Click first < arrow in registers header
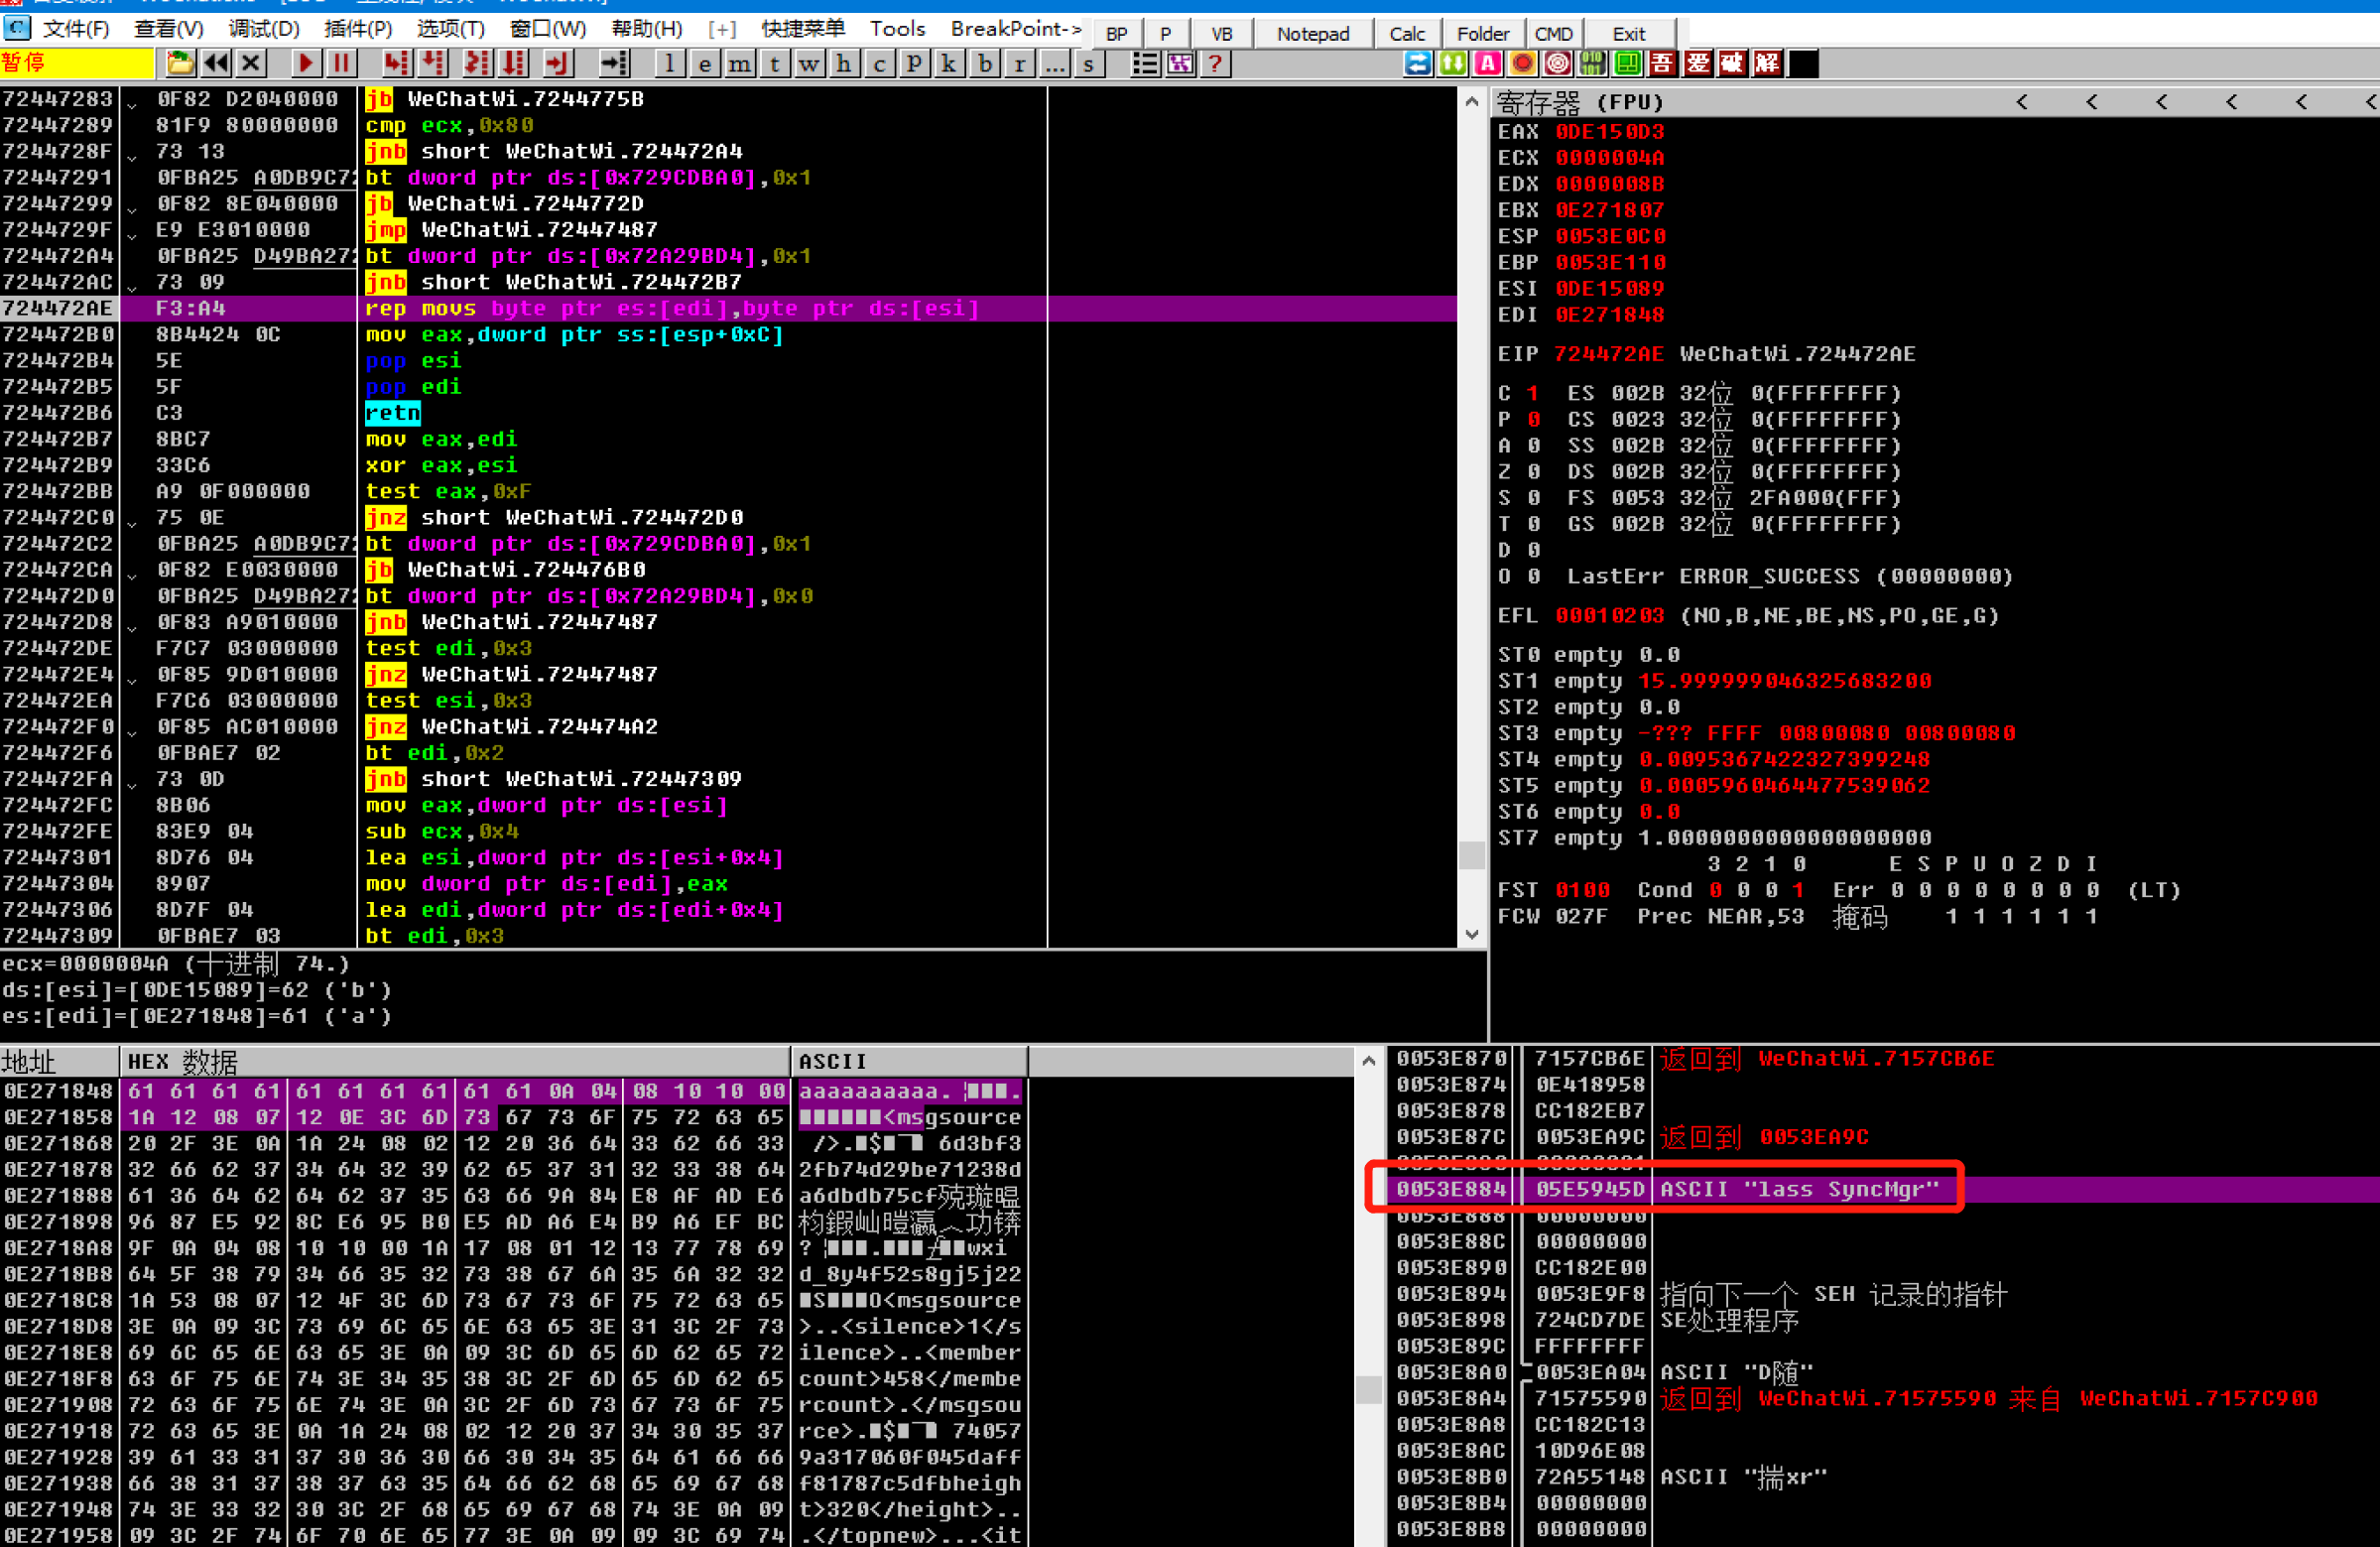Image resolution: width=2380 pixels, height=1547 pixels. 2022,102
